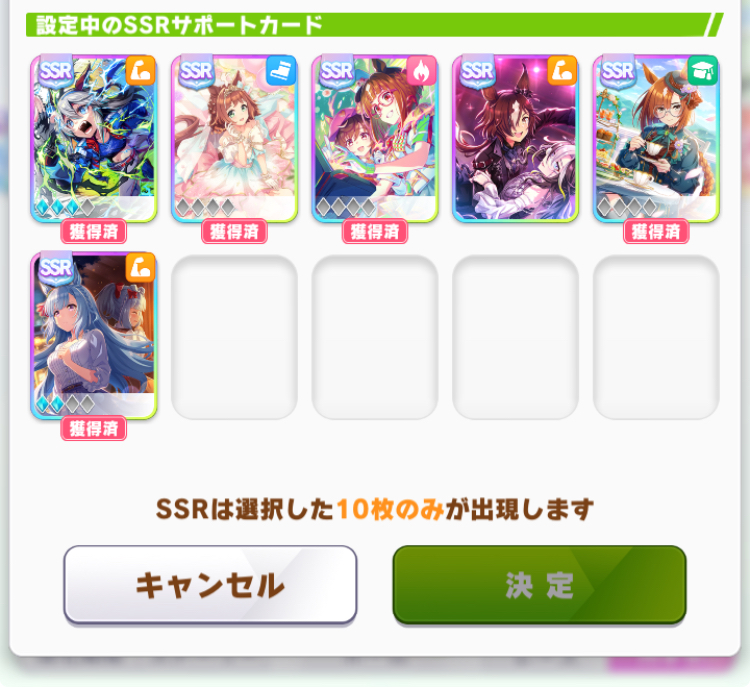Click the power-type icon on the gray-haired card
The width and height of the screenshot is (750, 687).
(140, 71)
